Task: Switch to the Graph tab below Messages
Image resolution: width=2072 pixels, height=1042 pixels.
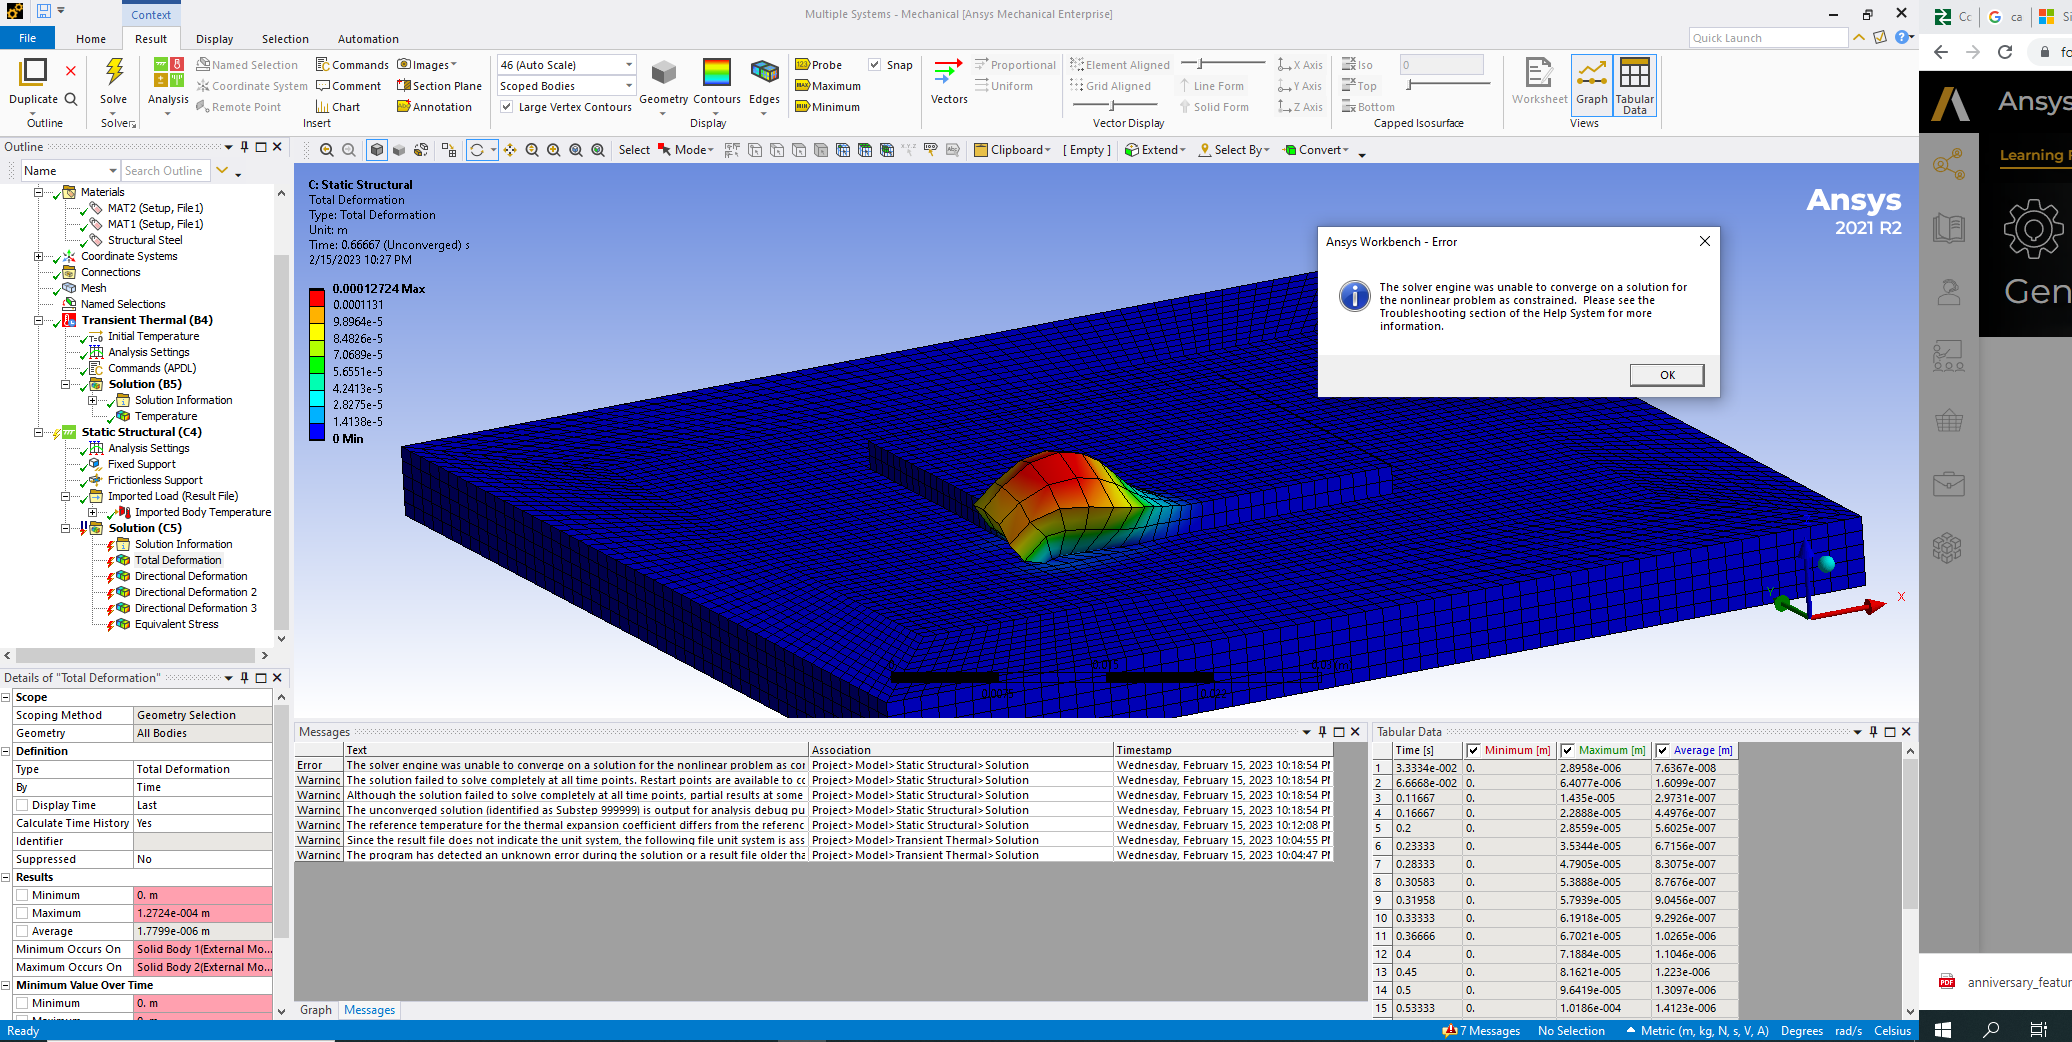Action: (315, 1010)
